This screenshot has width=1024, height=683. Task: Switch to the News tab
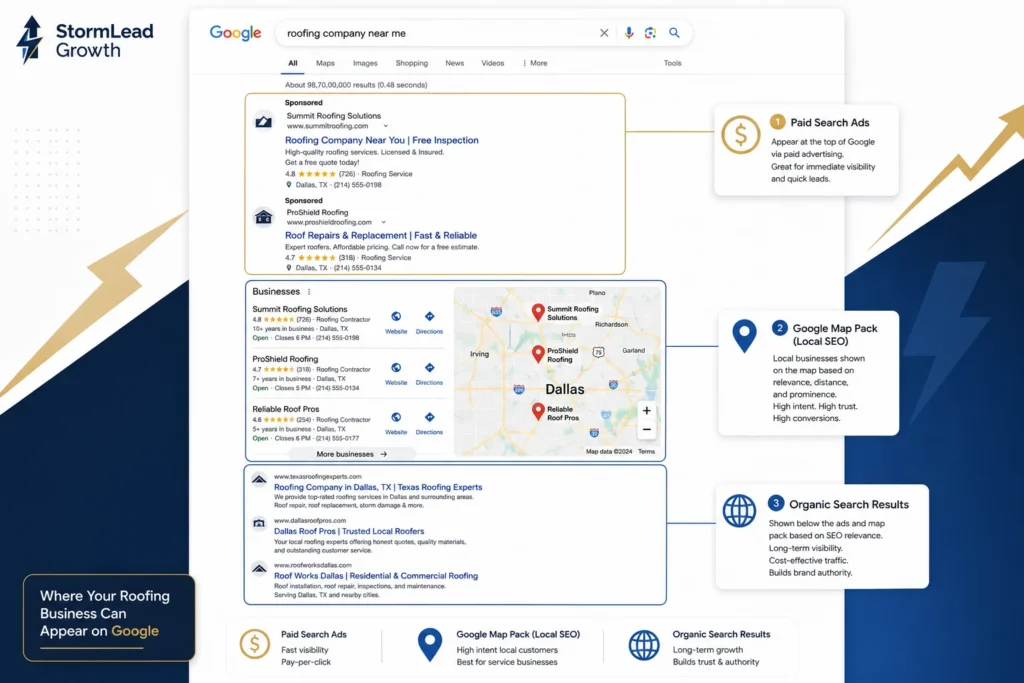[455, 63]
